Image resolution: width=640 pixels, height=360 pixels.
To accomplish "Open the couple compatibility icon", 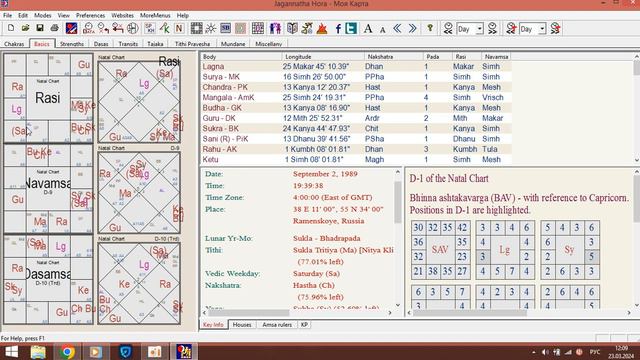I will click(276, 28).
